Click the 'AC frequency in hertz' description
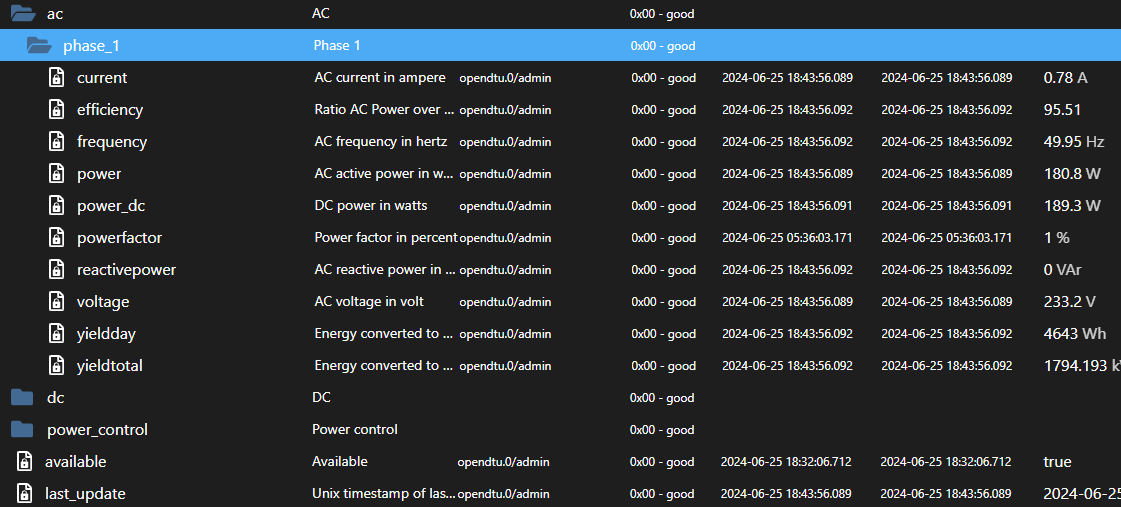1121x507 pixels. click(380, 142)
